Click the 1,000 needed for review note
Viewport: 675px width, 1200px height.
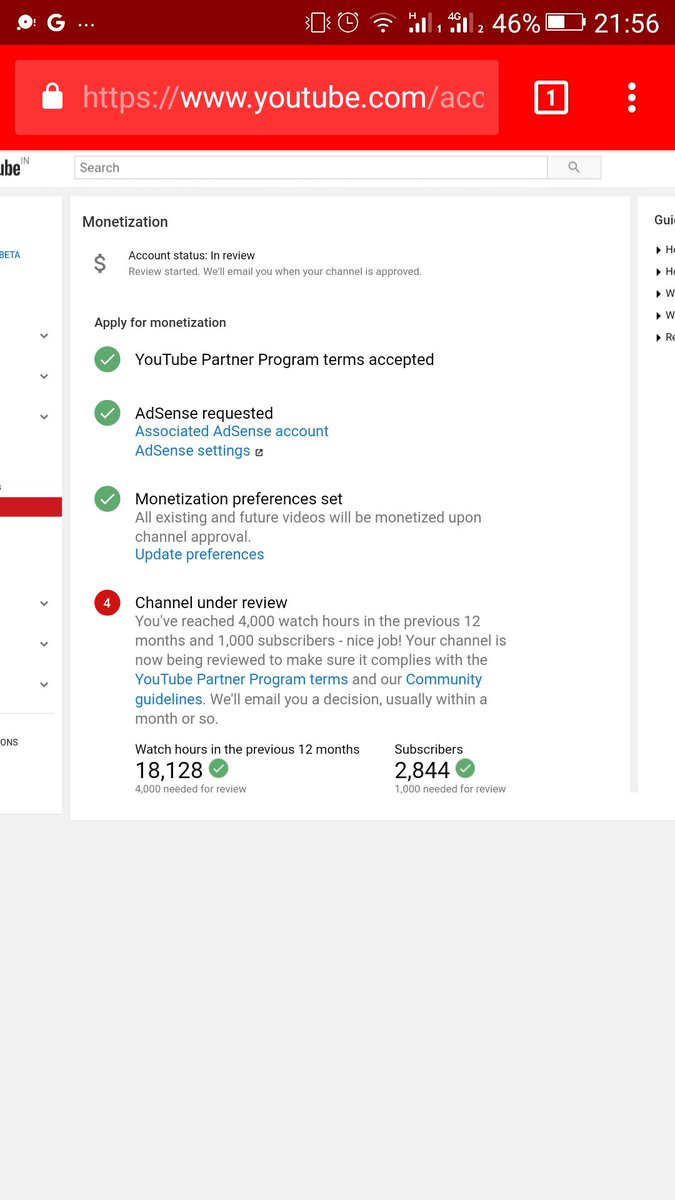click(x=450, y=789)
